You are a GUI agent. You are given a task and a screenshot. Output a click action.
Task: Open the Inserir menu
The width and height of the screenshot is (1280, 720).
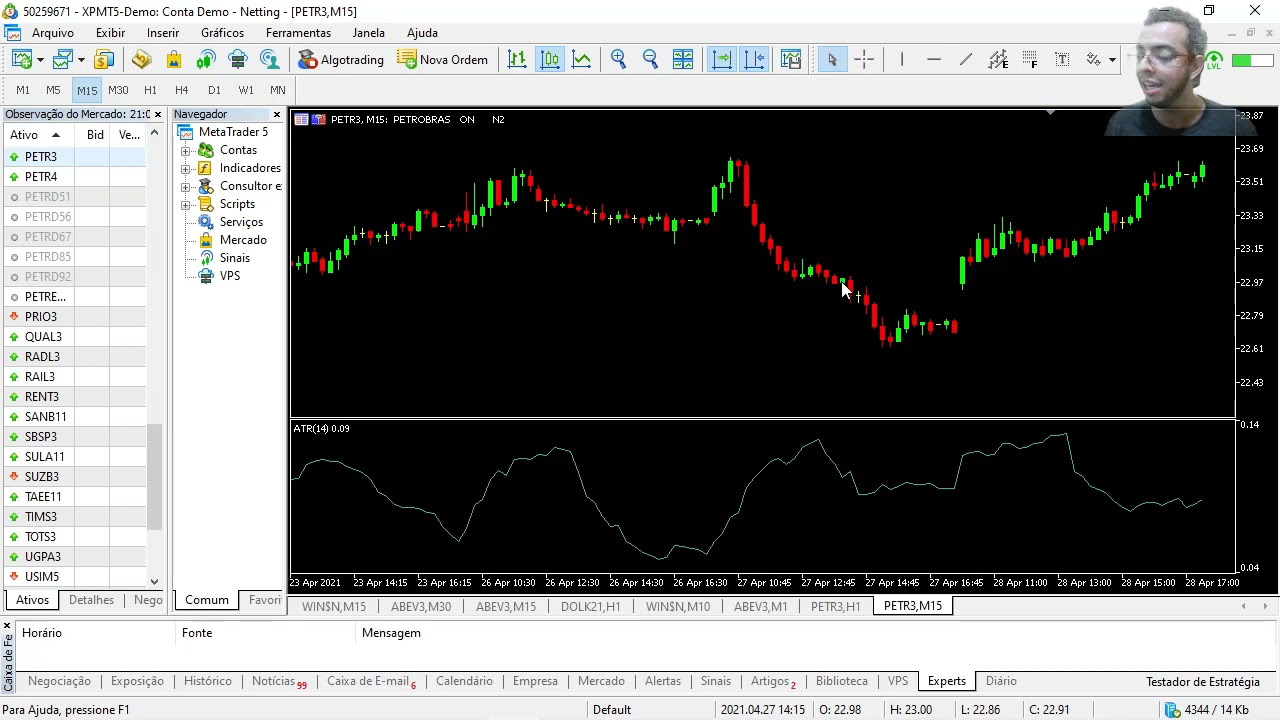point(163,33)
